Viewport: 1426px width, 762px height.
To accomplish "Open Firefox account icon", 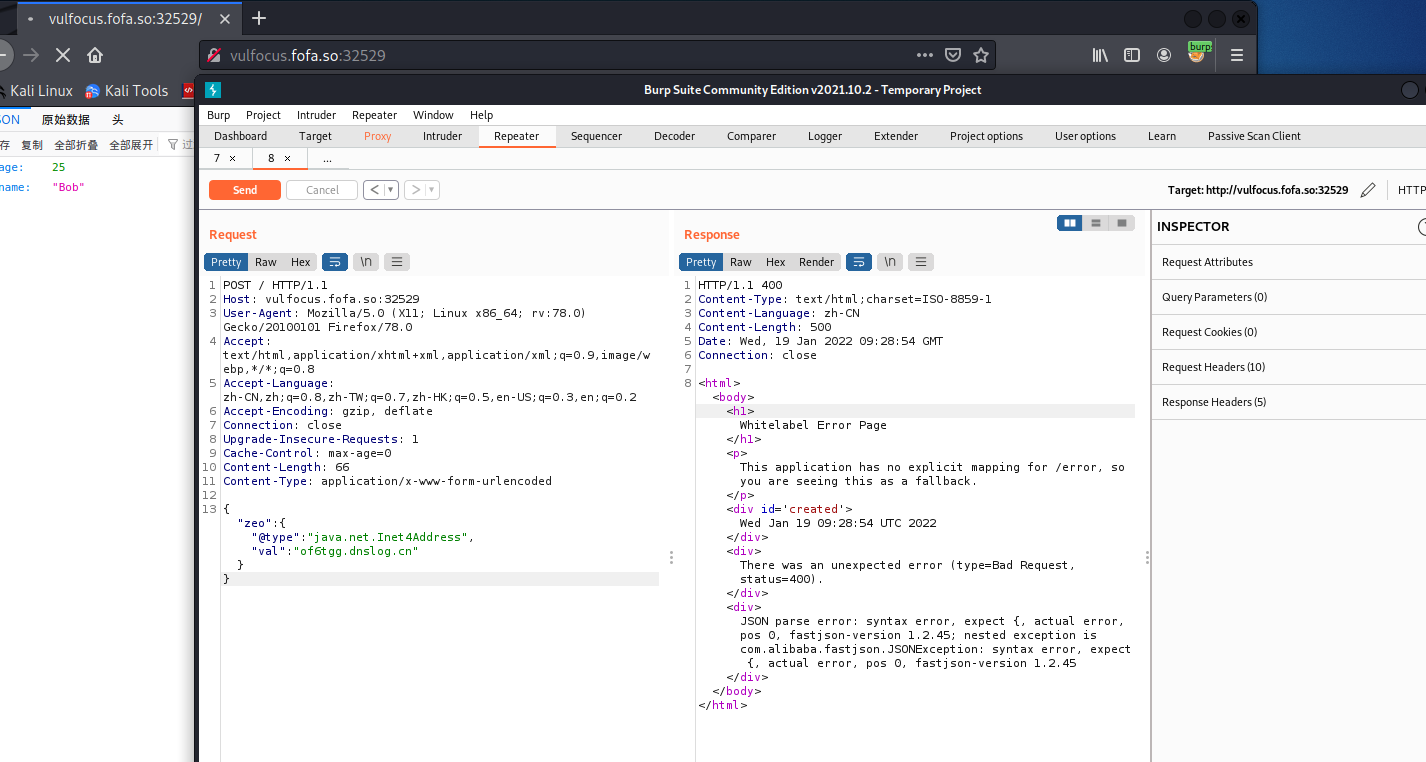I will [x=1164, y=56].
